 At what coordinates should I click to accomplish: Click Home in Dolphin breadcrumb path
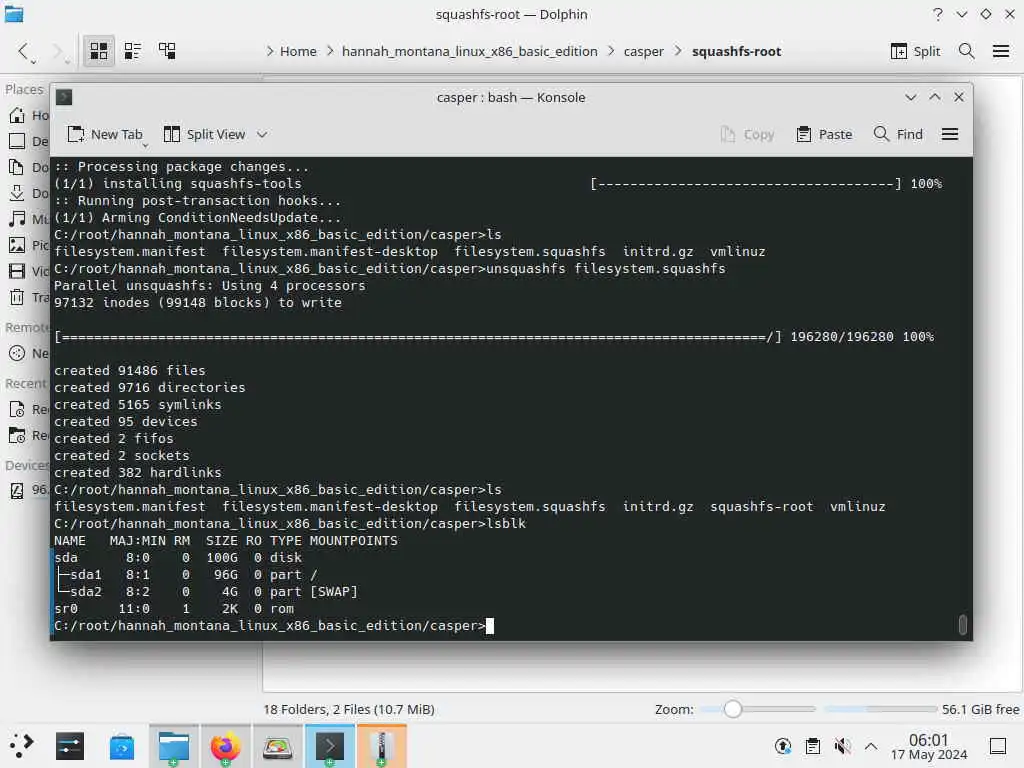point(298,52)
